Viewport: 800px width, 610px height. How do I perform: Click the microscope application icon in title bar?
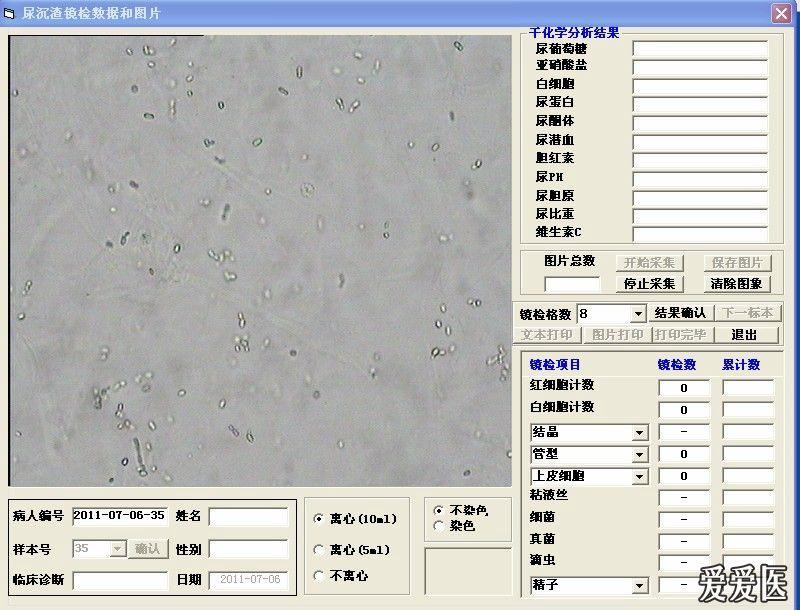11,13
